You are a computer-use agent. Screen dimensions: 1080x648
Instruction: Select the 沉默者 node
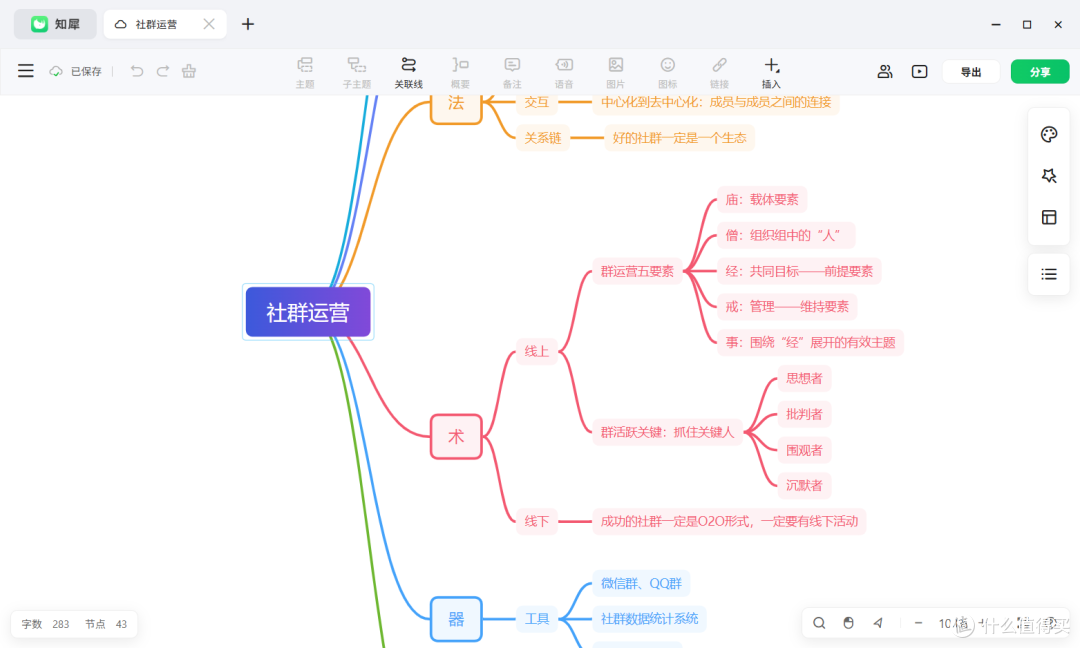tap(804, 485)
